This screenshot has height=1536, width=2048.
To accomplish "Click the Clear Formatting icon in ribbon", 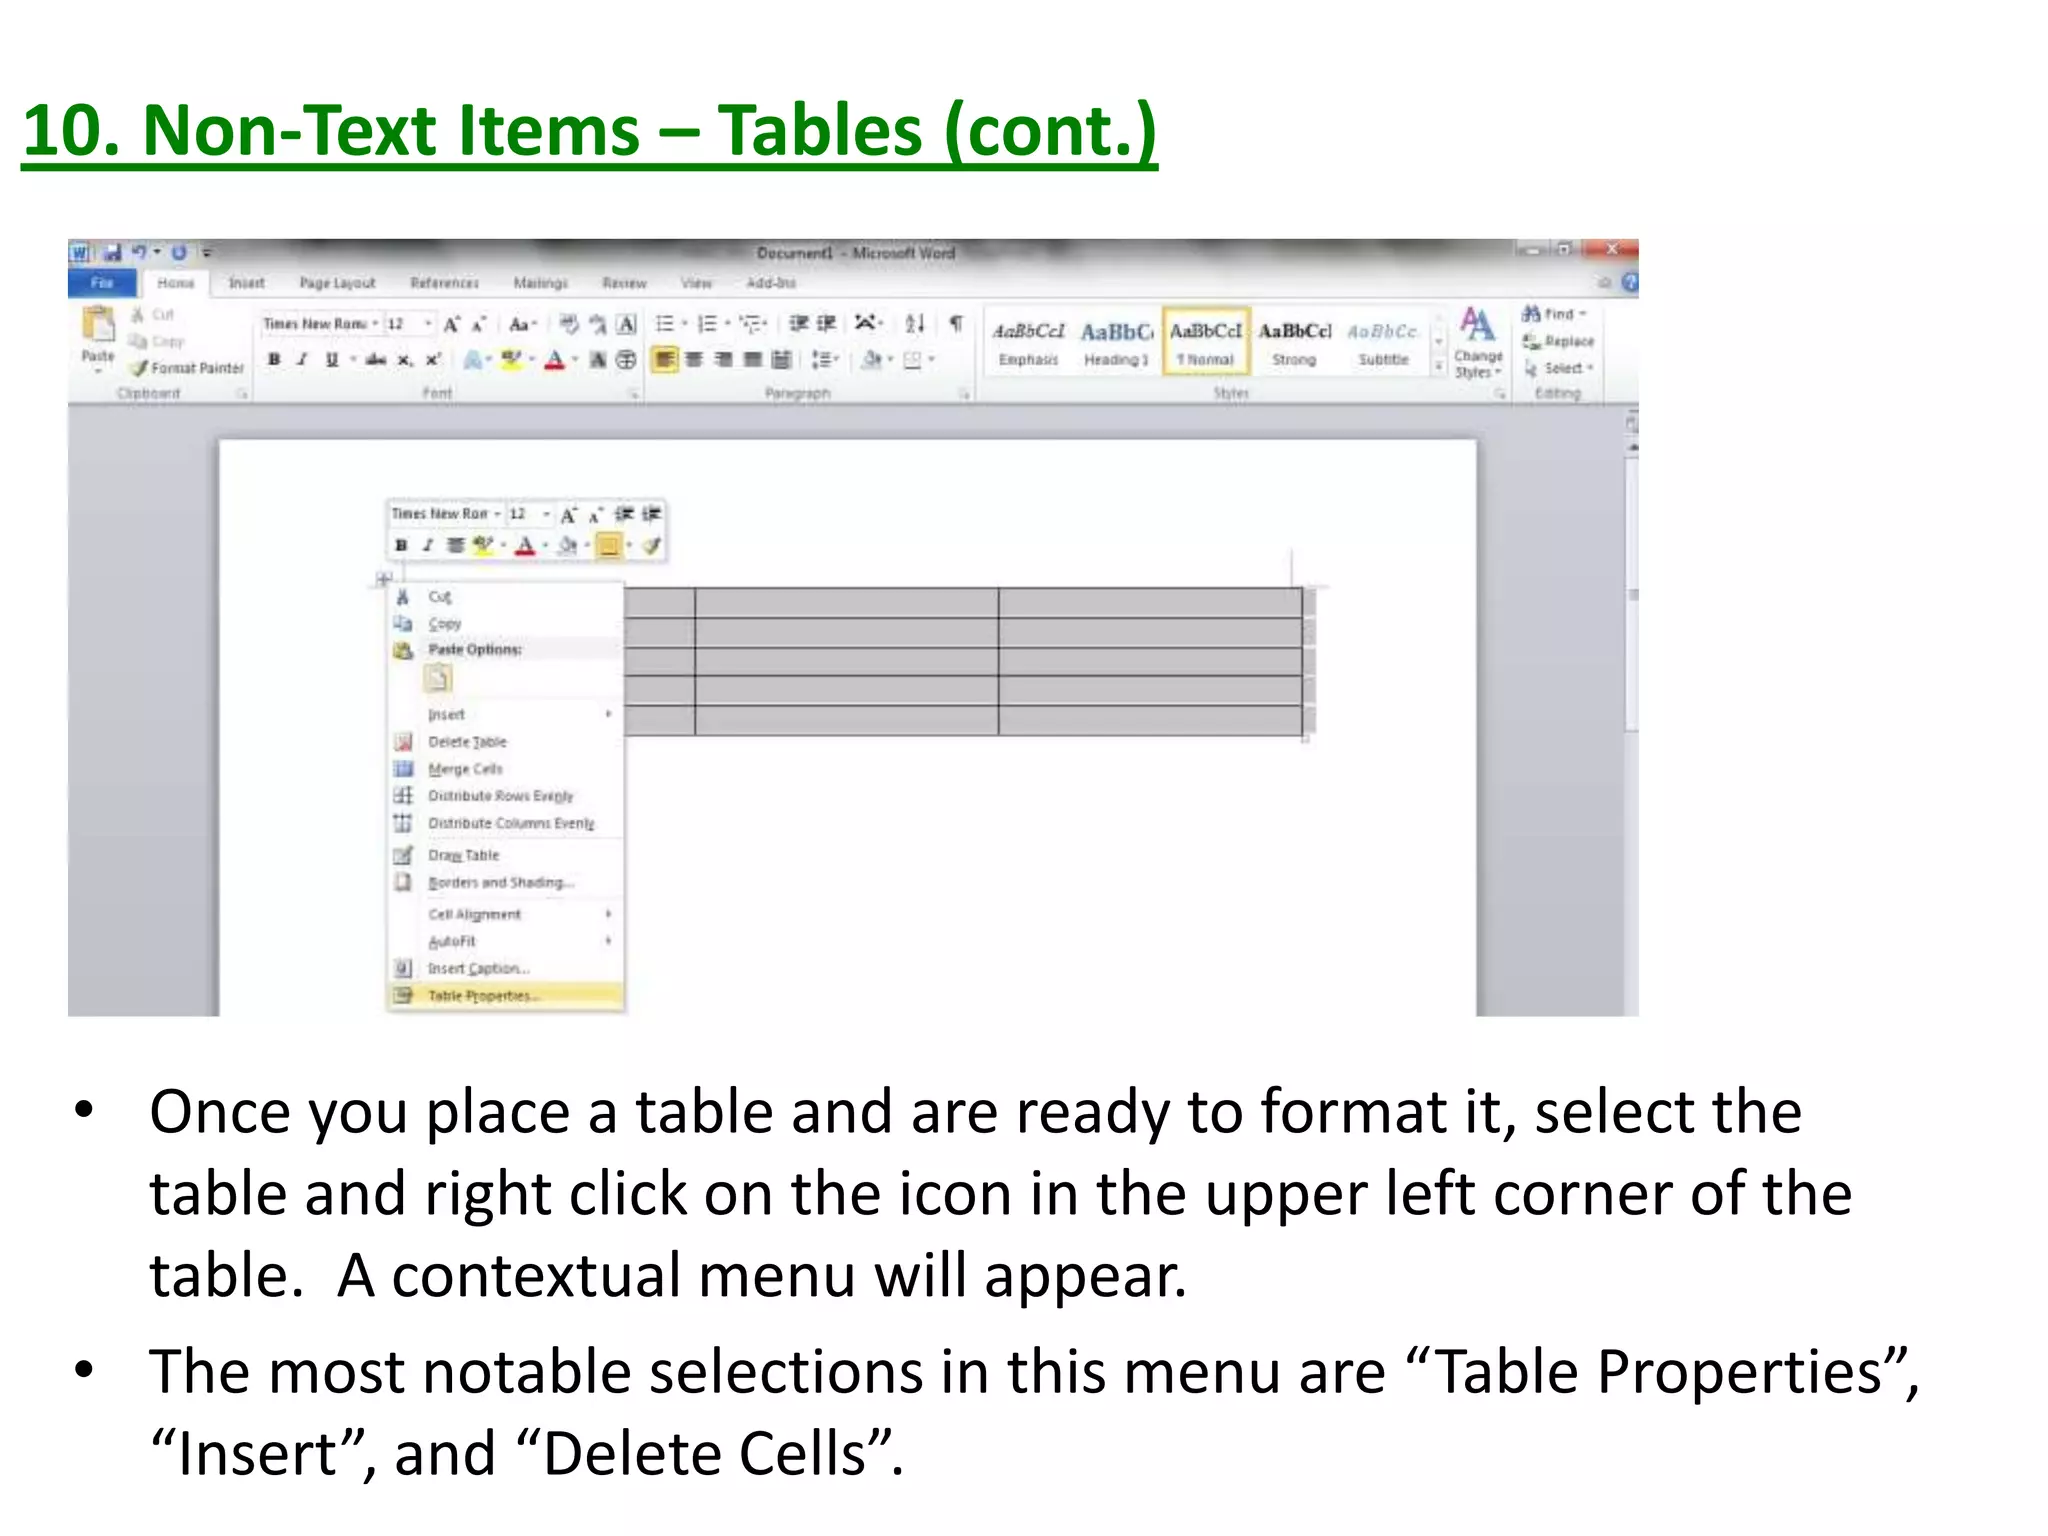I will click(x=569, y=324).
